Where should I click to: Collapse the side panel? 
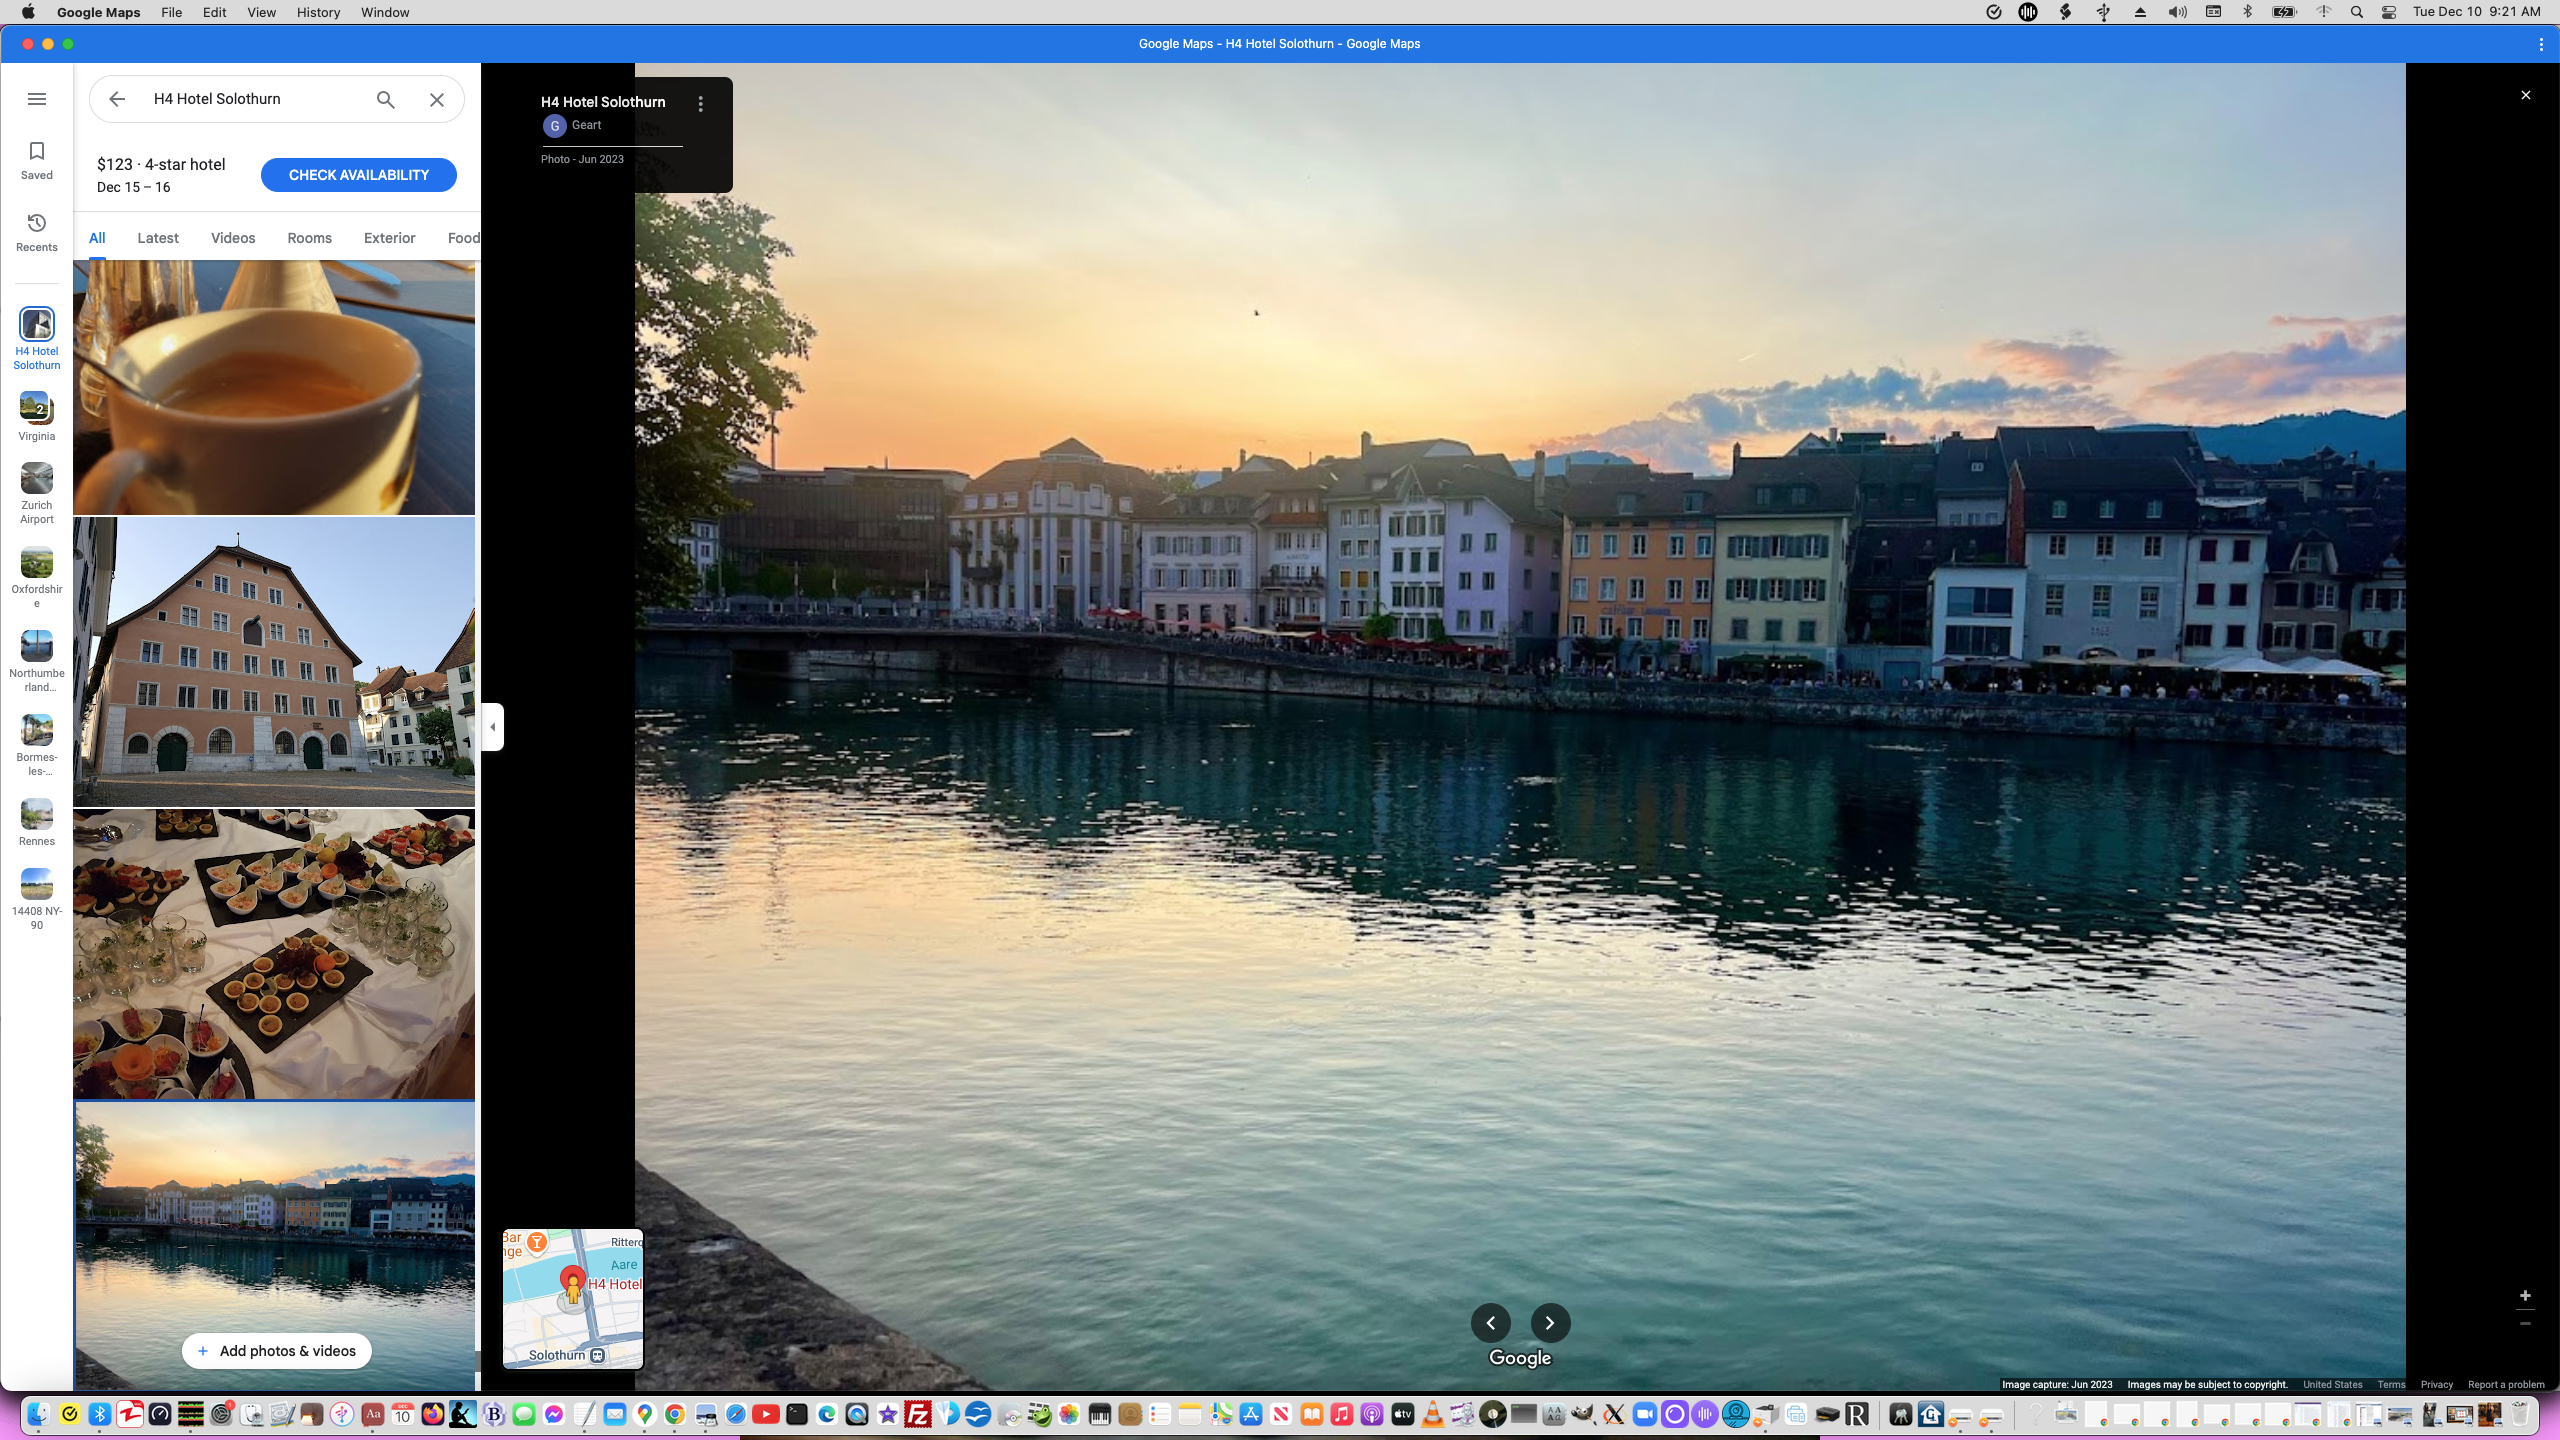[x=492, y=727]
